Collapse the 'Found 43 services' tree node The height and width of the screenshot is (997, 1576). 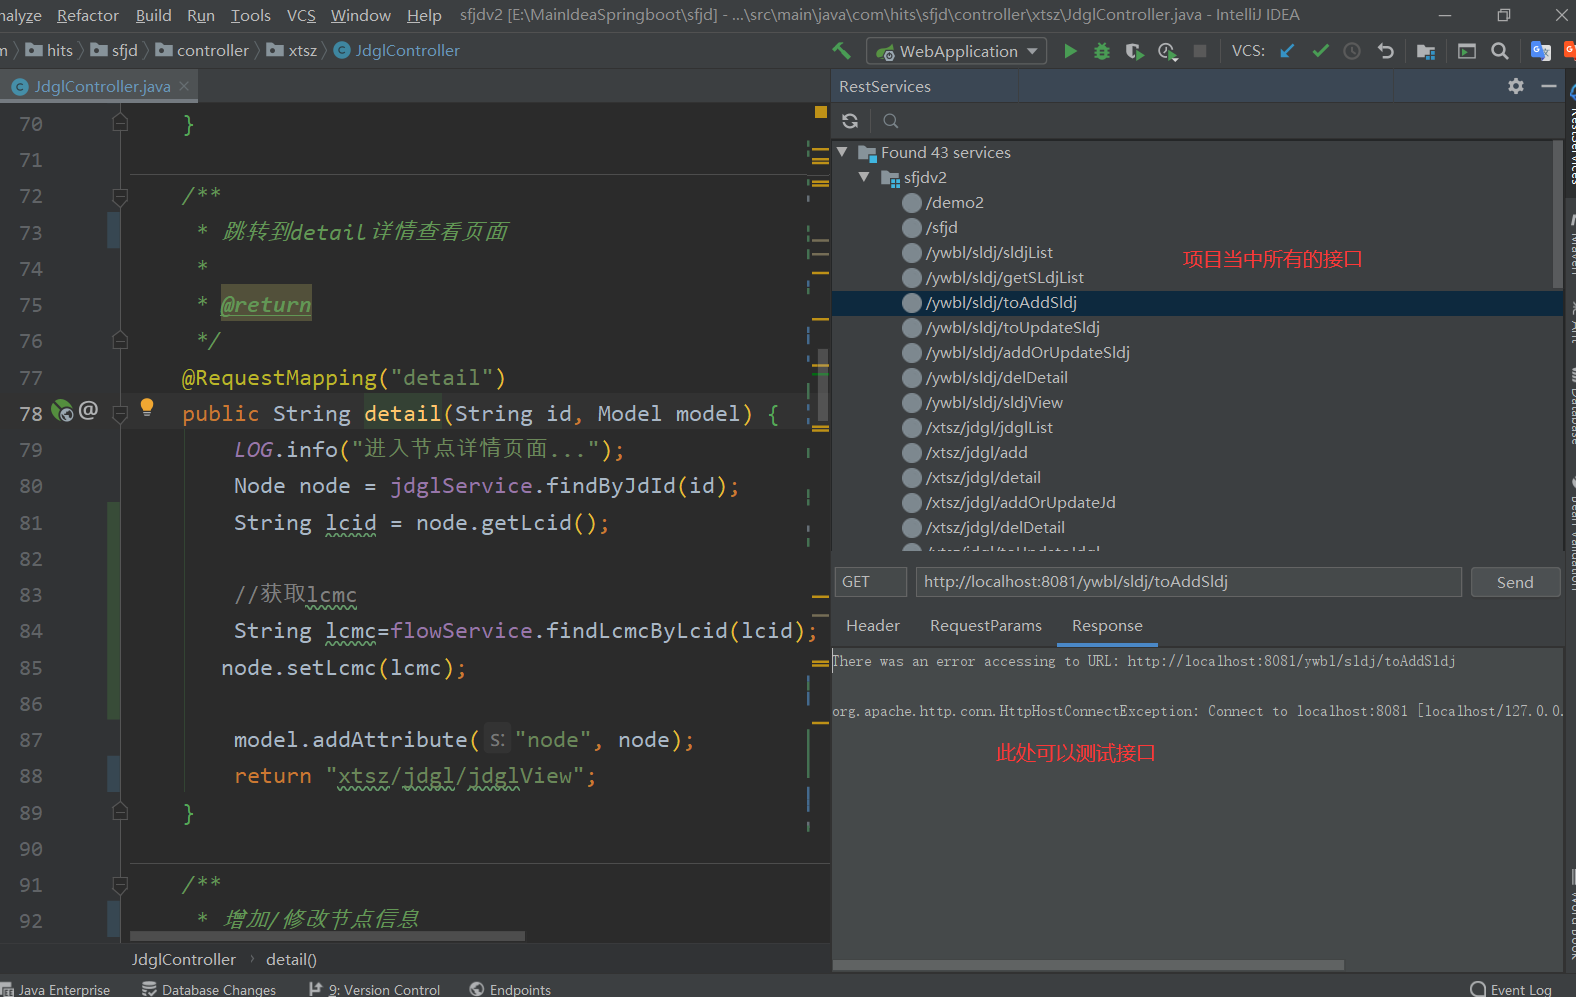pos(843,152)
